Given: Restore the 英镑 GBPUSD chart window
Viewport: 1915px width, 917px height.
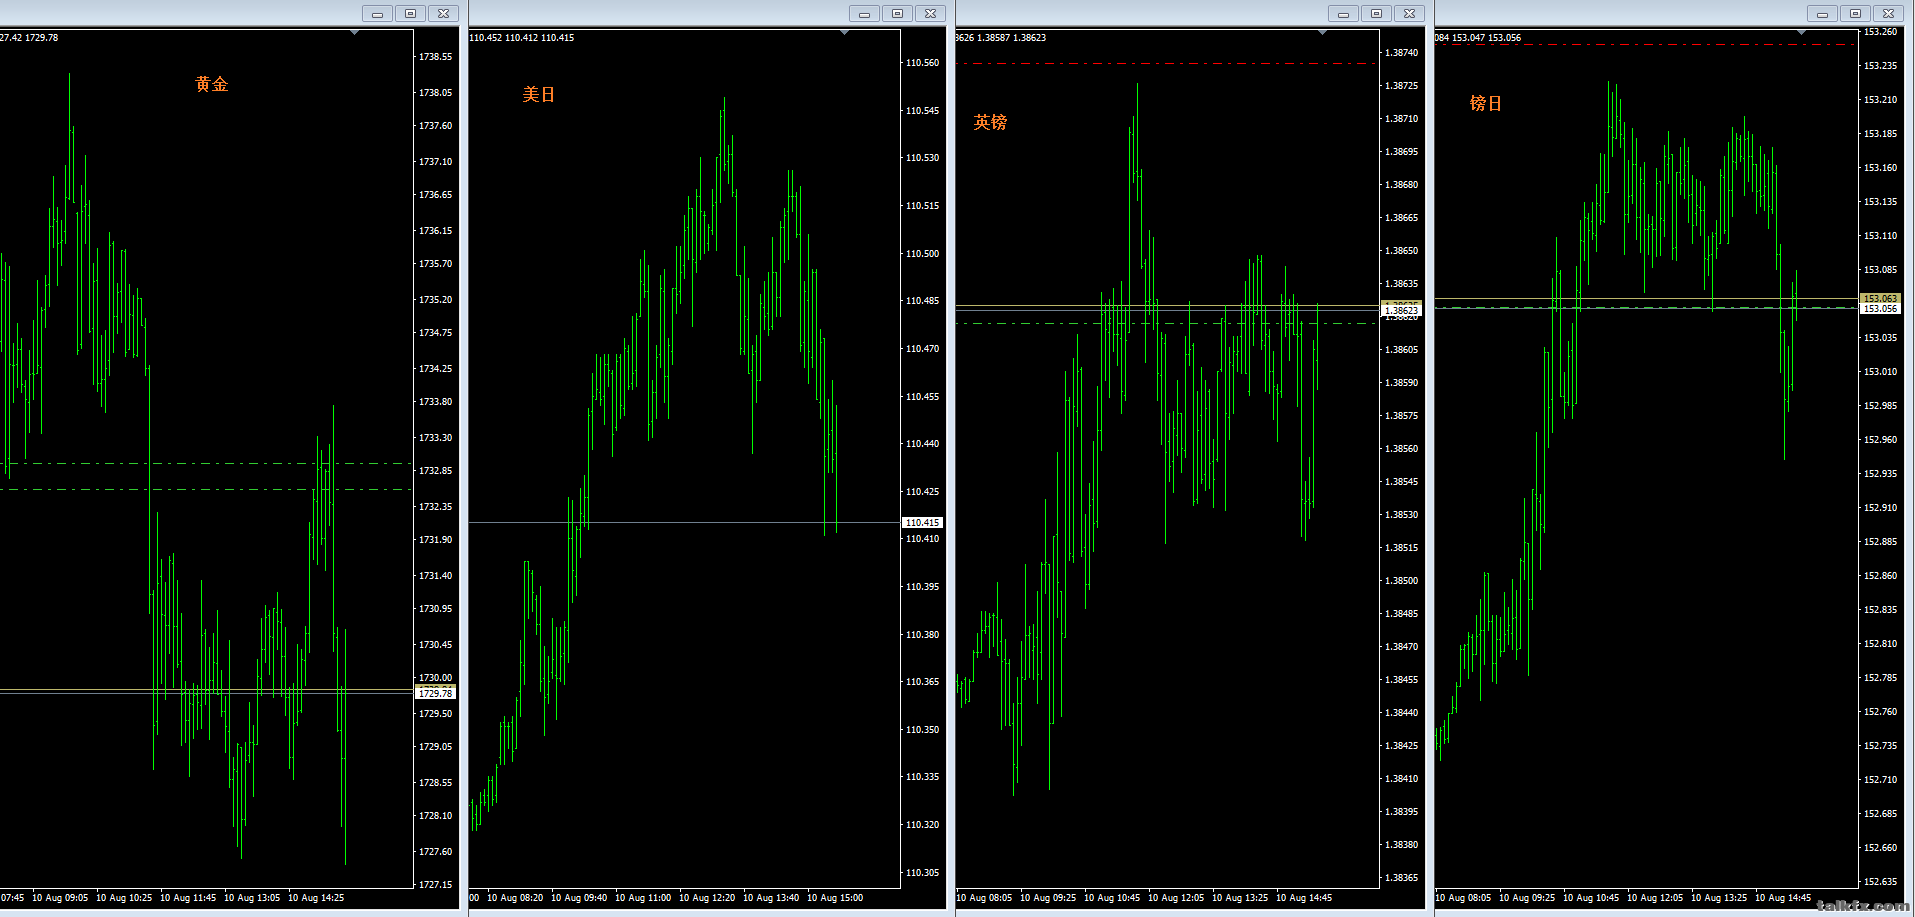Looking at the screenshot, I should click(1376, 13).
